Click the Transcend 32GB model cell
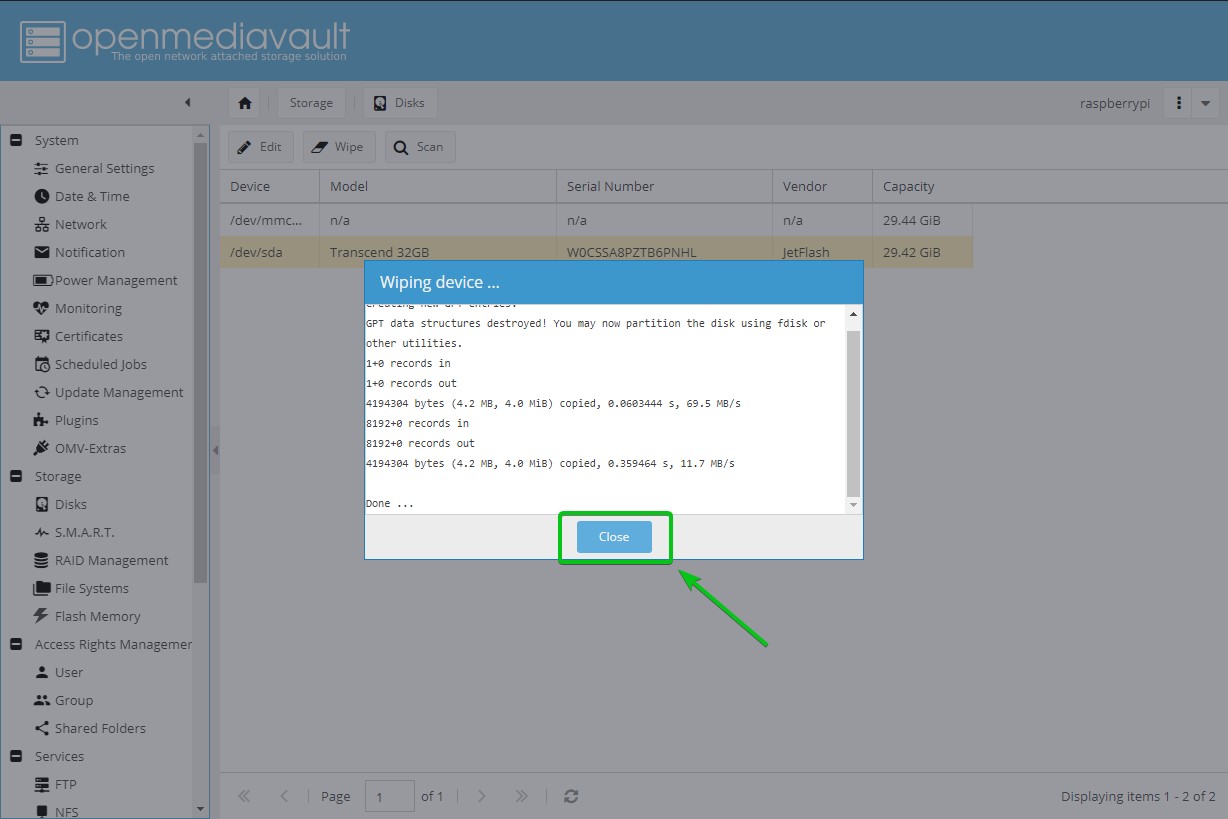The height and width of the screenshot is (819, 1228). point(438,252)
